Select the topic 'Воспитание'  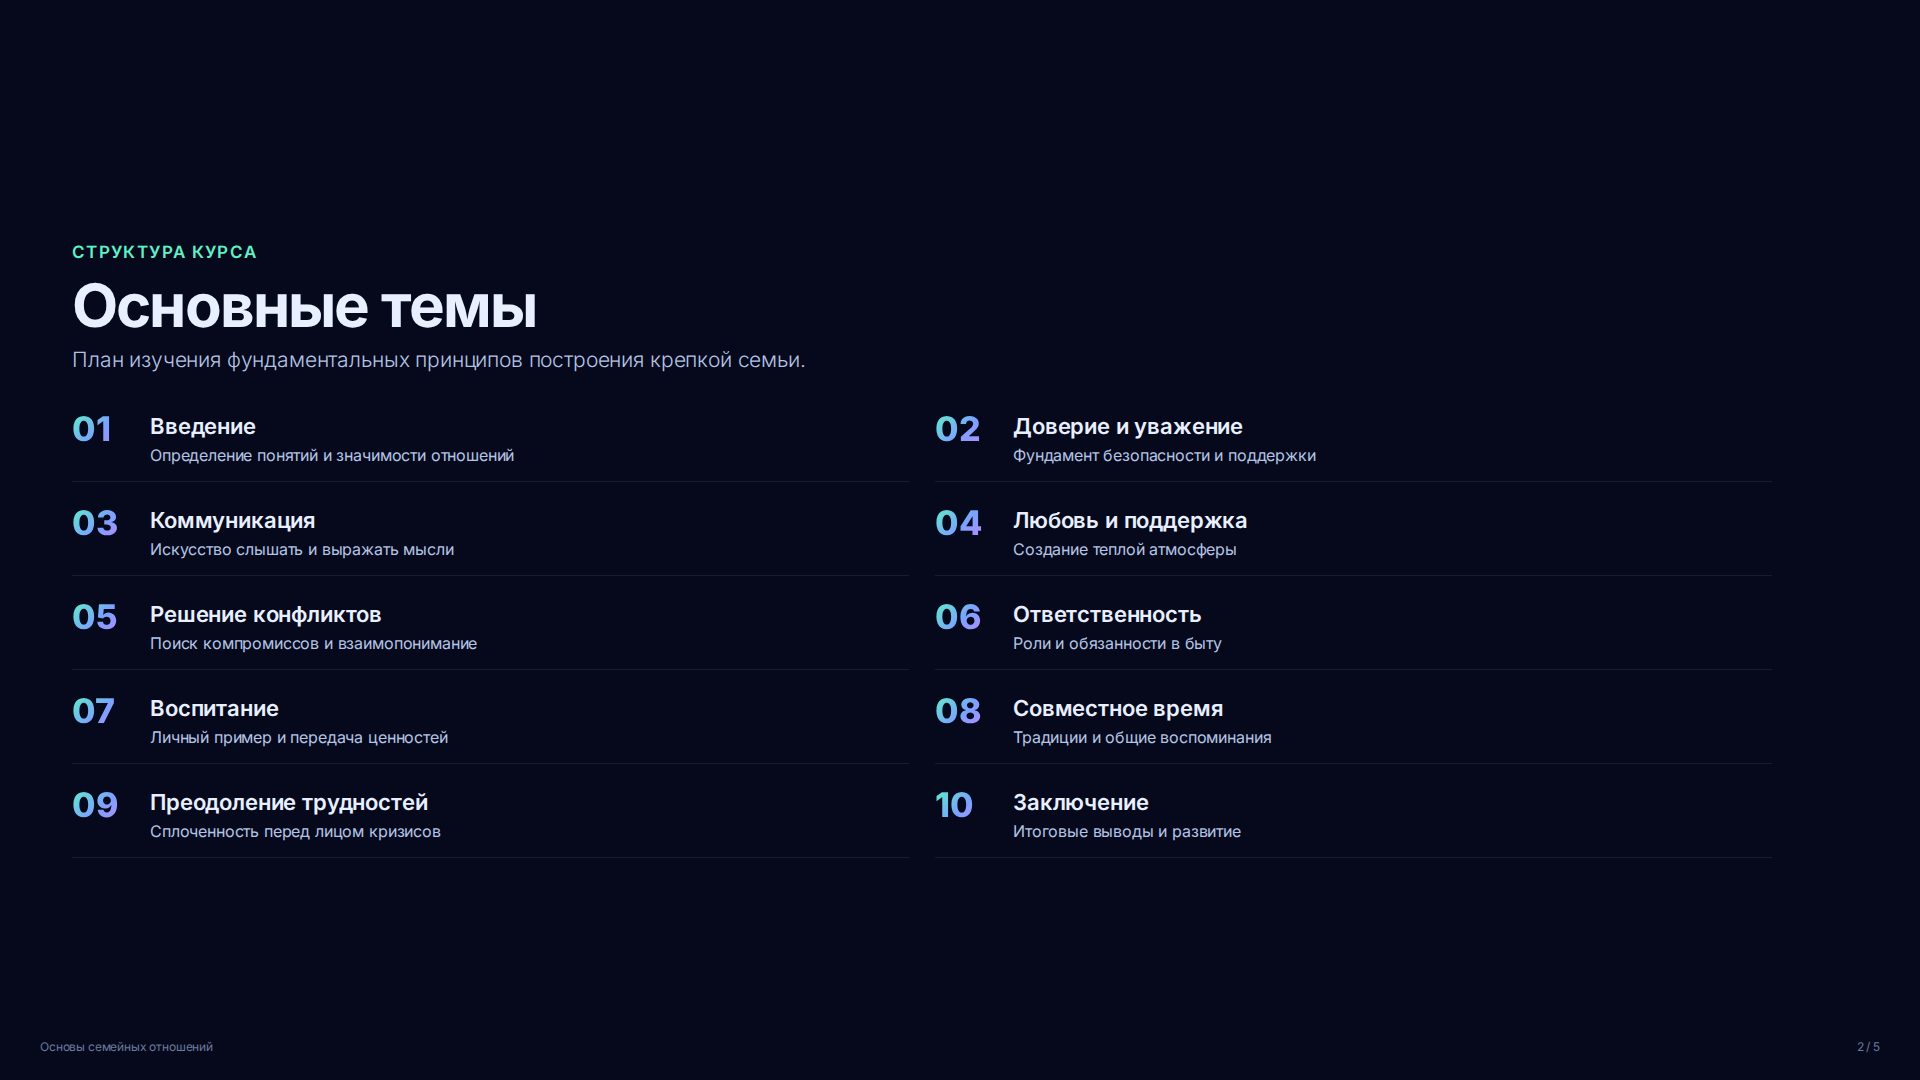tap(214, 709)
